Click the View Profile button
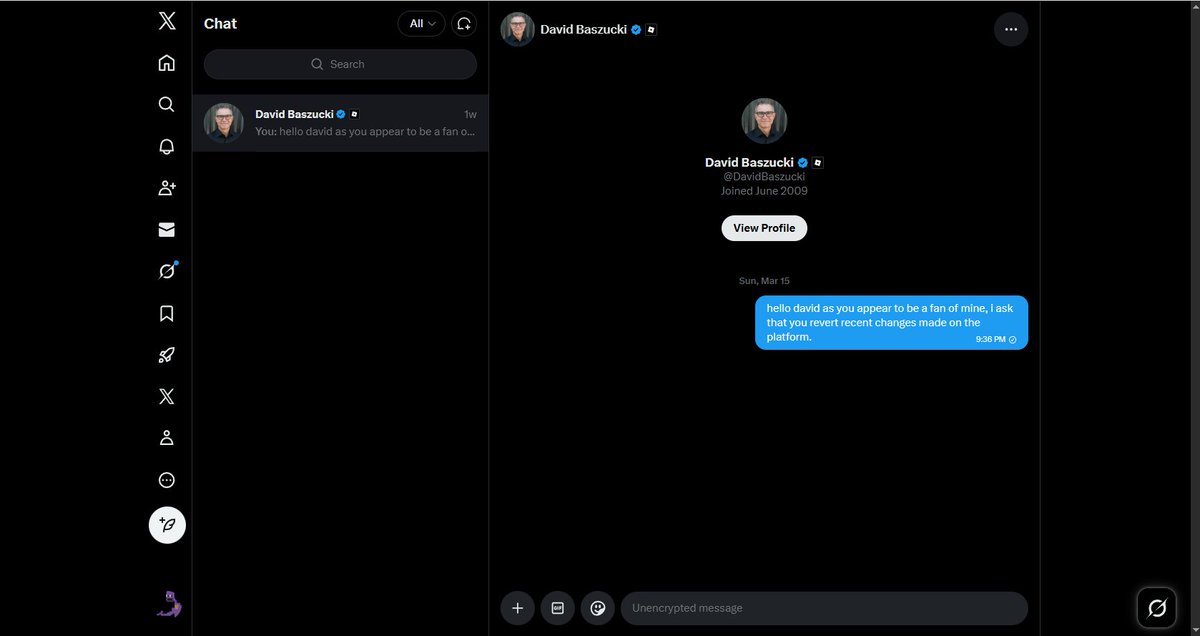Image resolution: width=1200 pixels, height=636 pixels. [x=764, y=228]
